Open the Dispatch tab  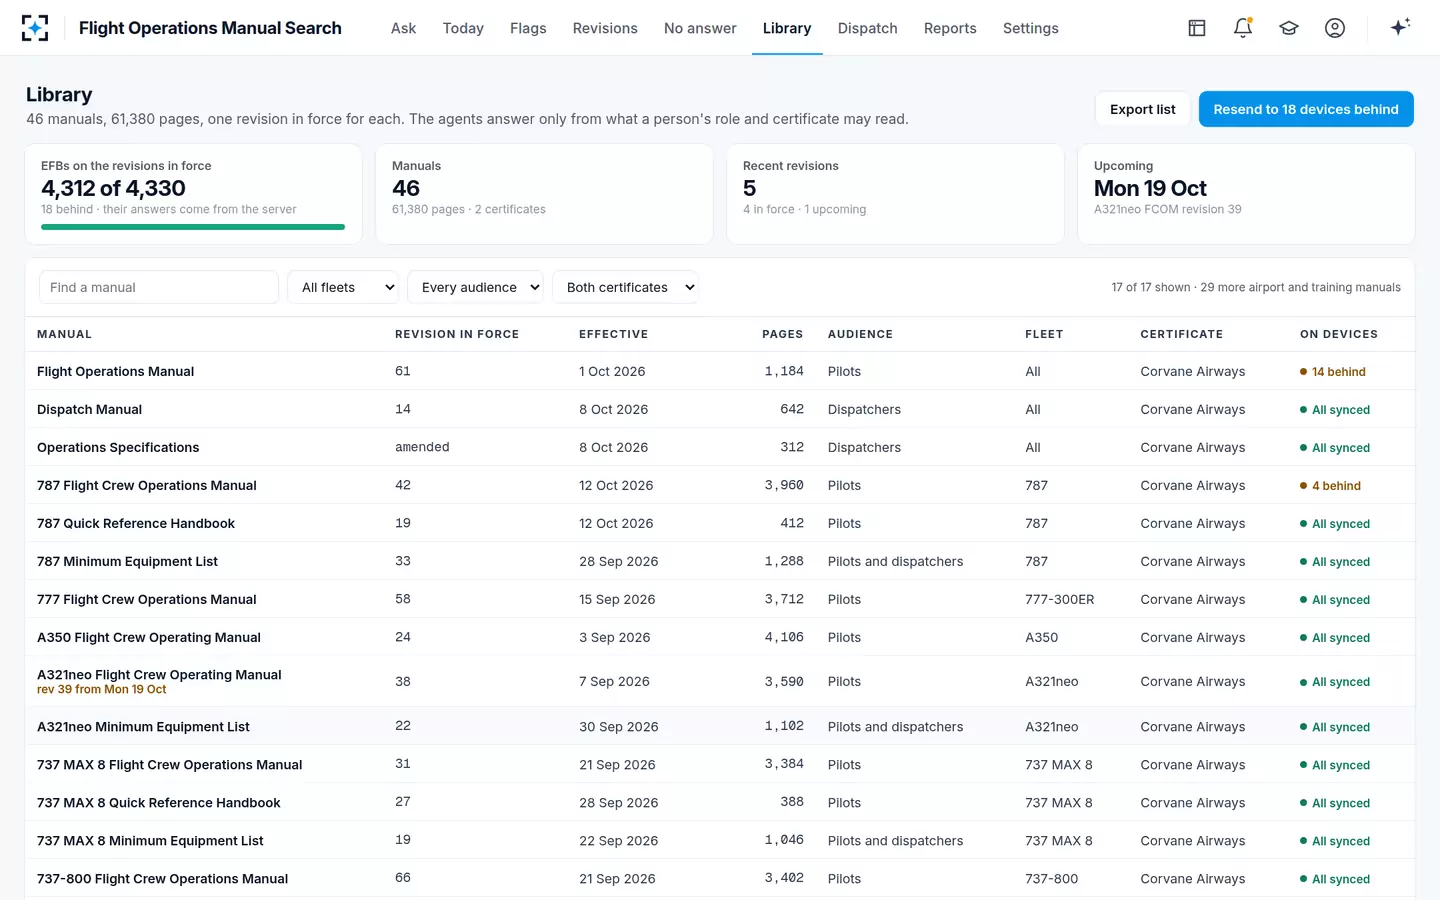(868, 28)
